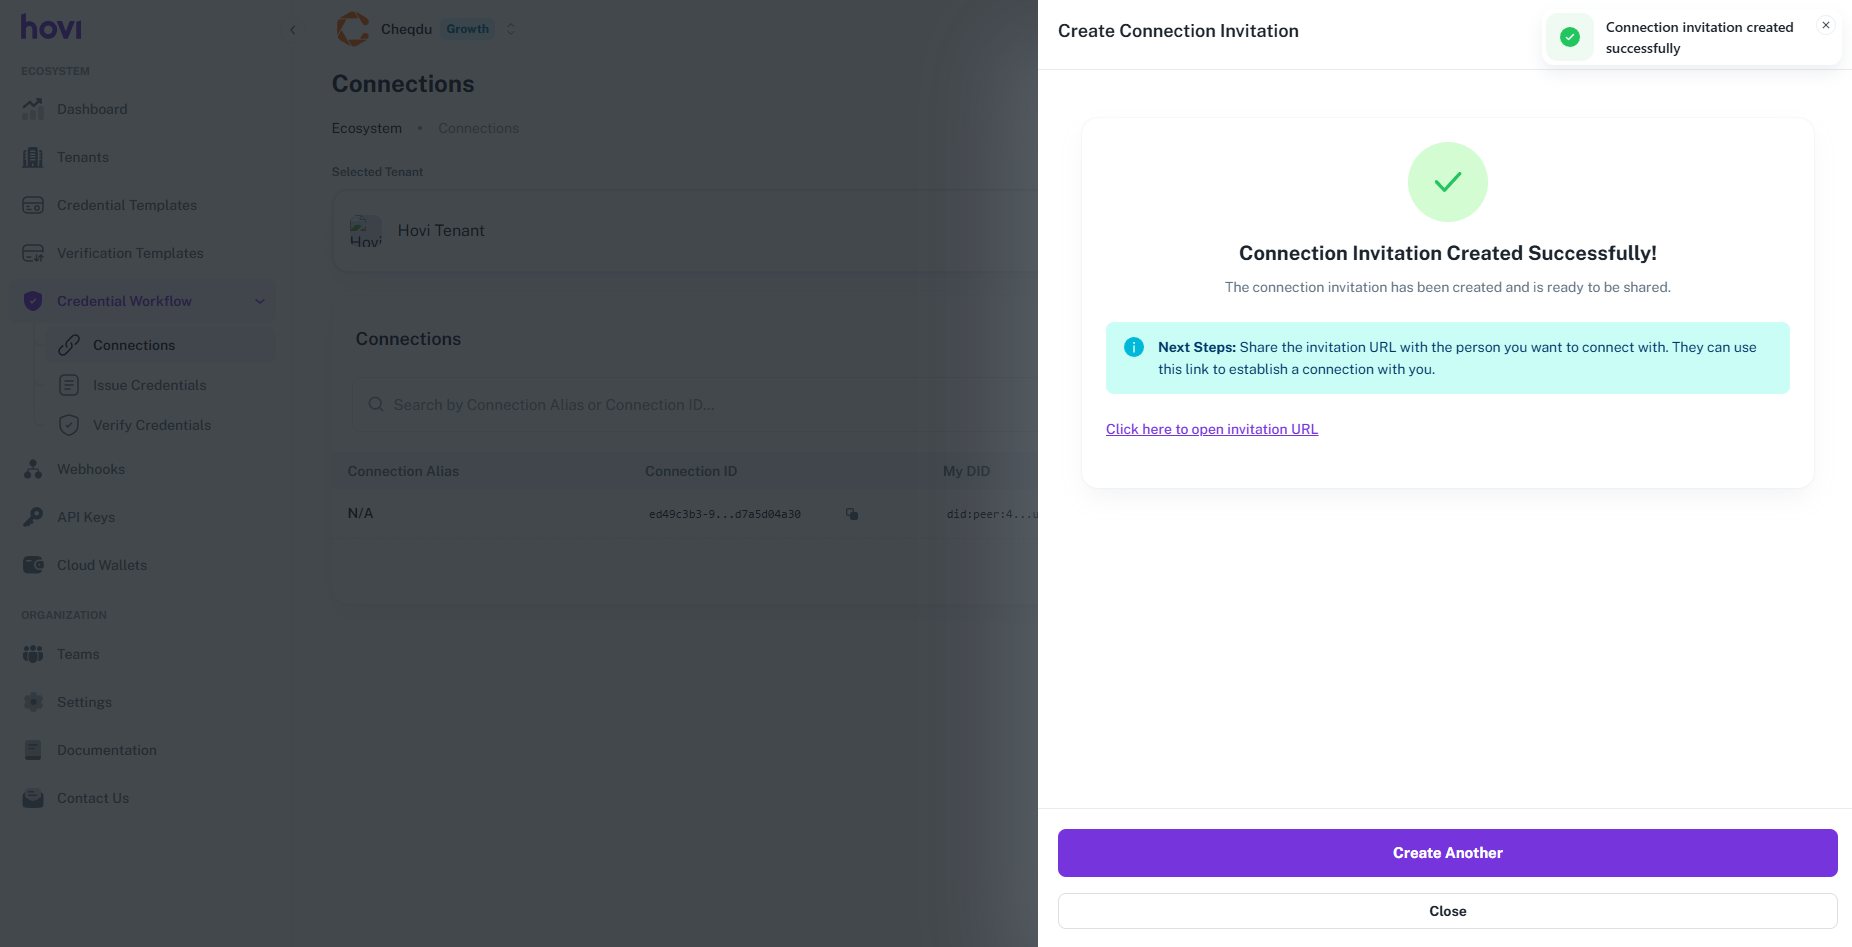Open the Cheqdu organization switcher
Image resolution: width=1852 pixels, height=947 pixels.
coord(511,29)
